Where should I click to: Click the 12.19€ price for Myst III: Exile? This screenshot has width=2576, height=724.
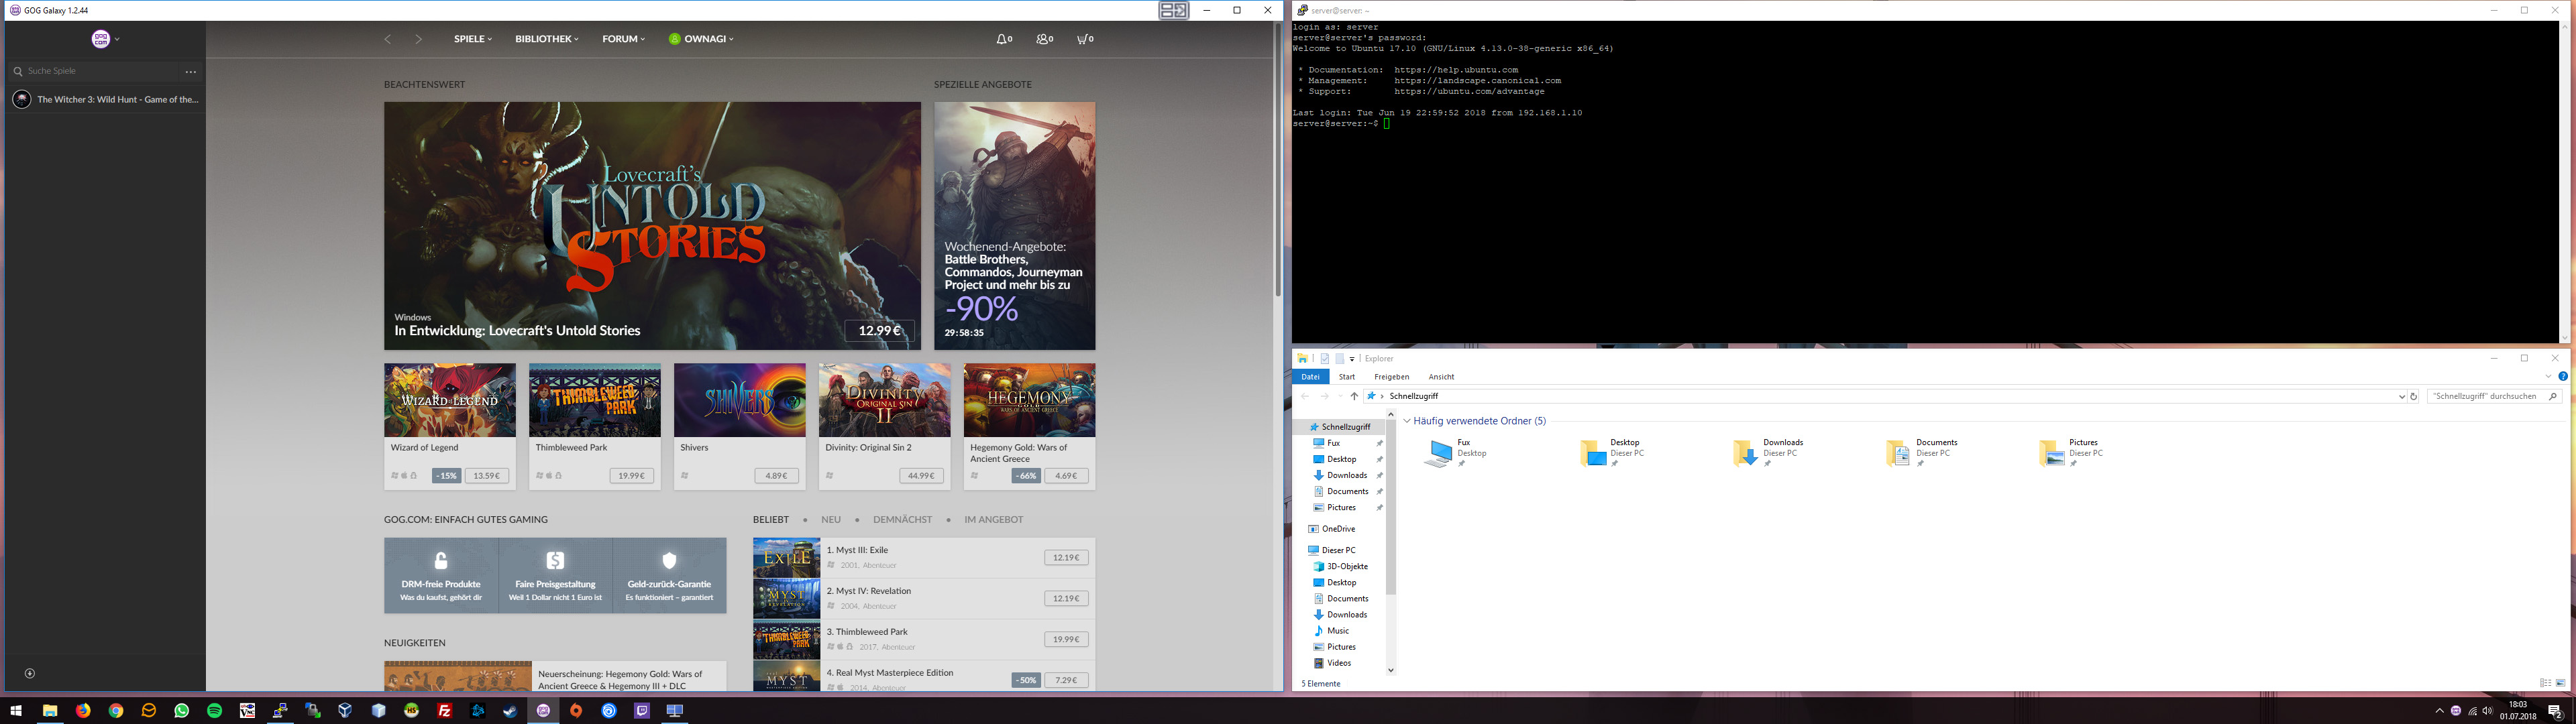coord(1066,558)
